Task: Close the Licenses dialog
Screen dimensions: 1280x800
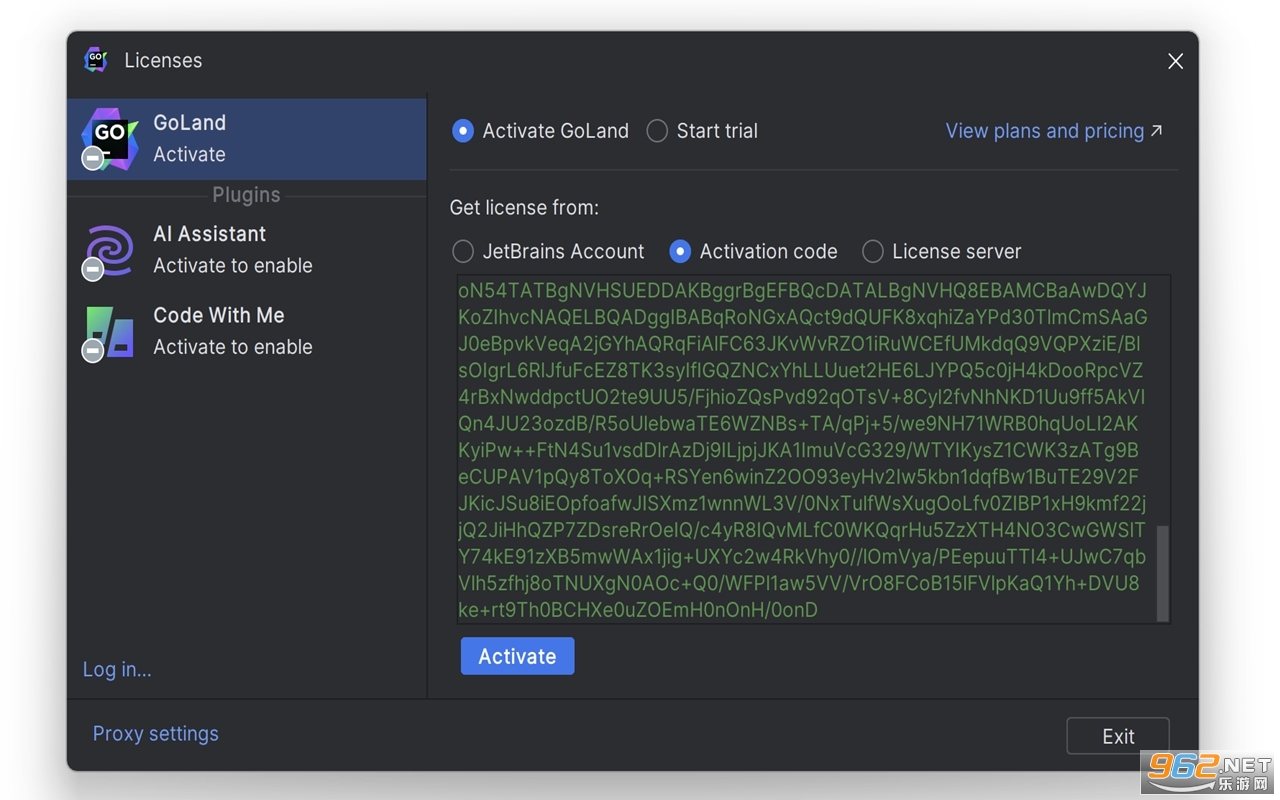Action: (x=1175, y=61)
